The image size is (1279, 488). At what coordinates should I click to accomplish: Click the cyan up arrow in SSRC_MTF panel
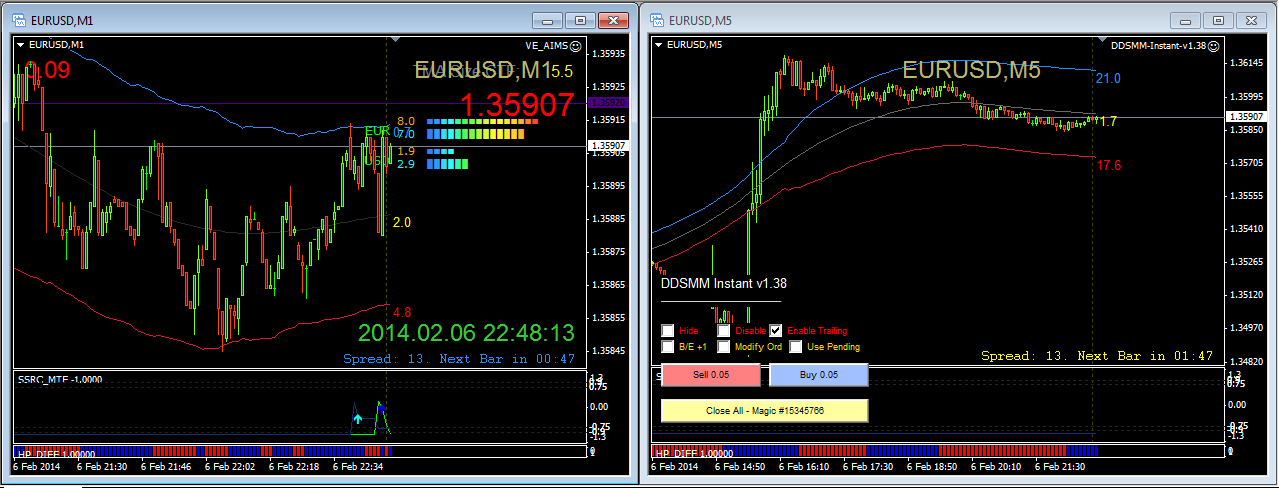coord(358,420)
